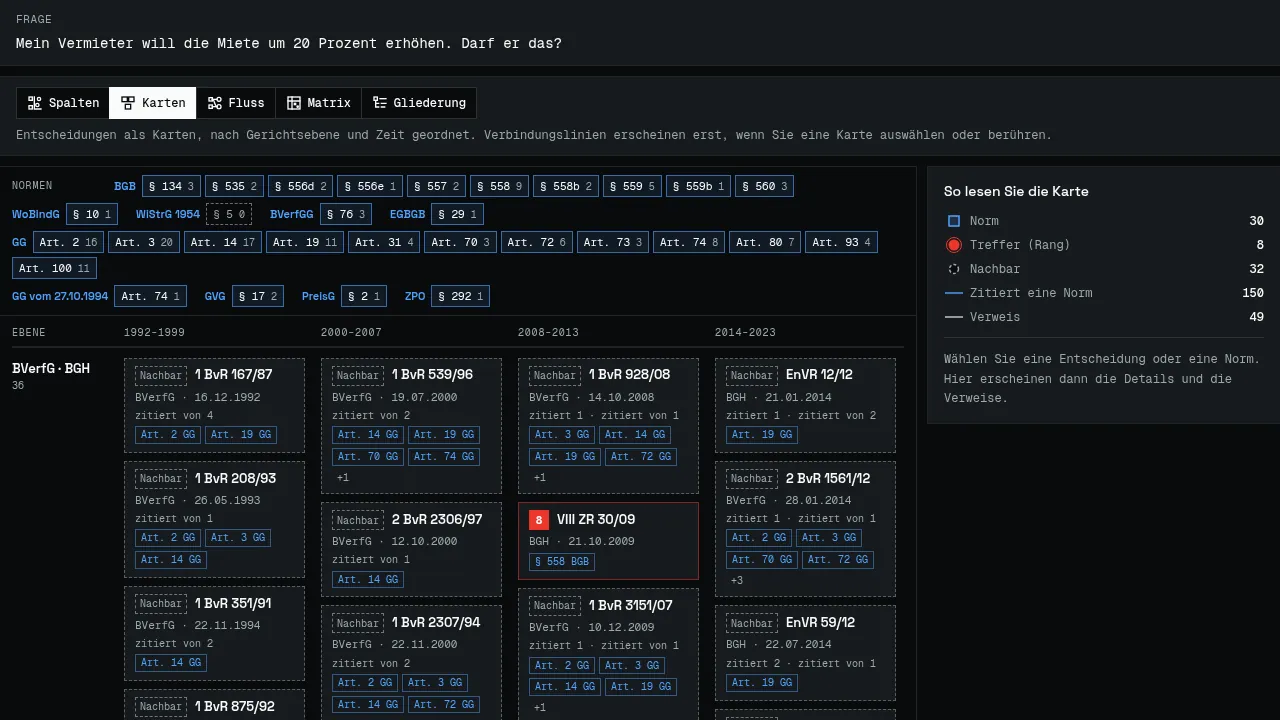Expand +1 more norms in 1 BvR 3151/07
1280x720 pixels.
(x=540, y=708)
